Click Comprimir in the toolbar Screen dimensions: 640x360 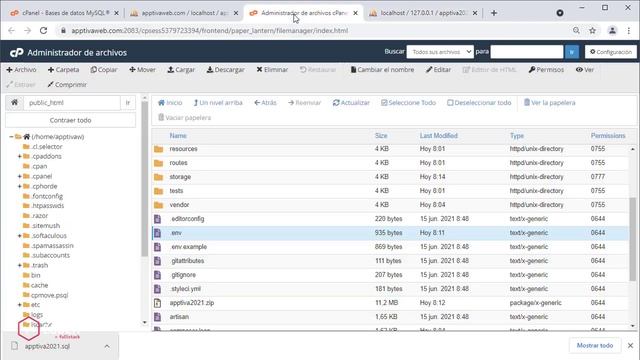(67, 84)
